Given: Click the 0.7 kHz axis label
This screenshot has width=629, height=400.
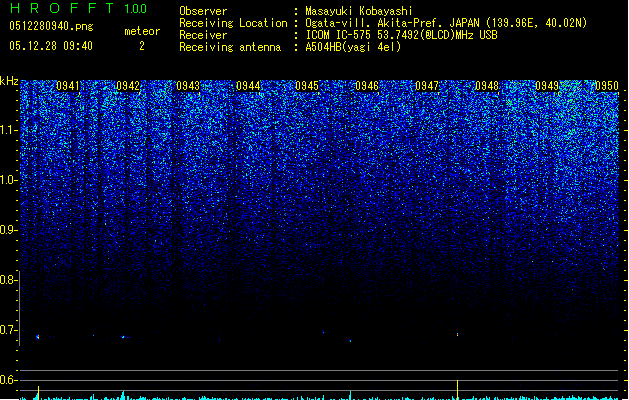Looking at the screenshot, I should click(x=8, y=330).
